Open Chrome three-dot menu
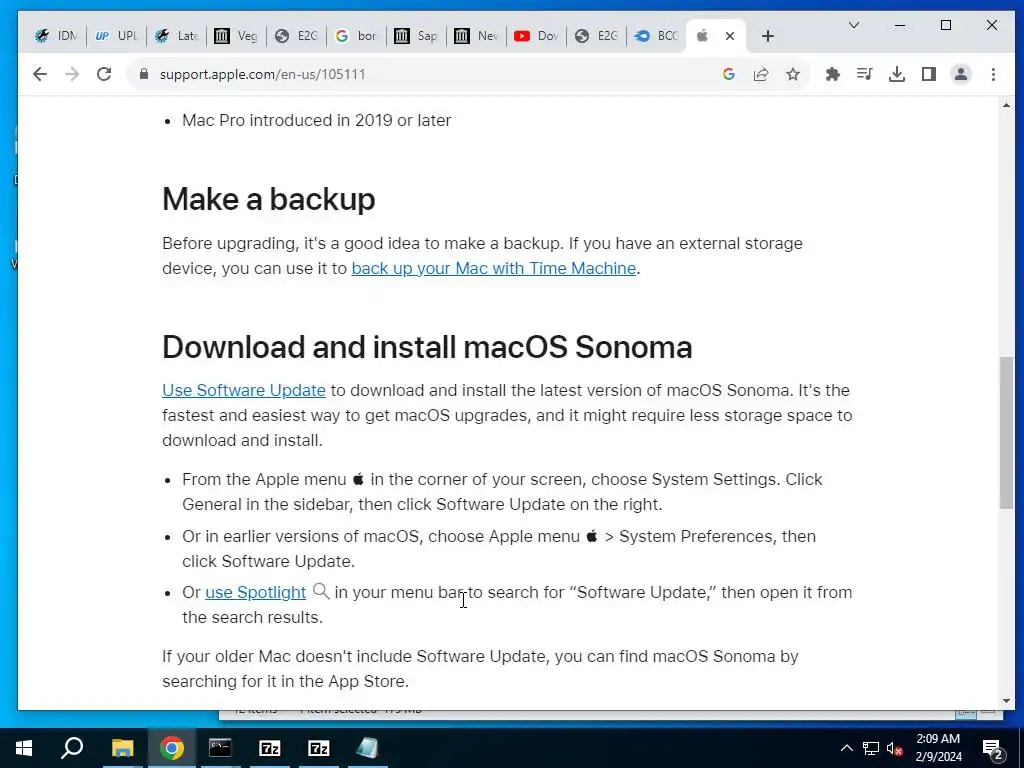The width and height of the screenshot is (1024, 768). [x=993, y=74]
